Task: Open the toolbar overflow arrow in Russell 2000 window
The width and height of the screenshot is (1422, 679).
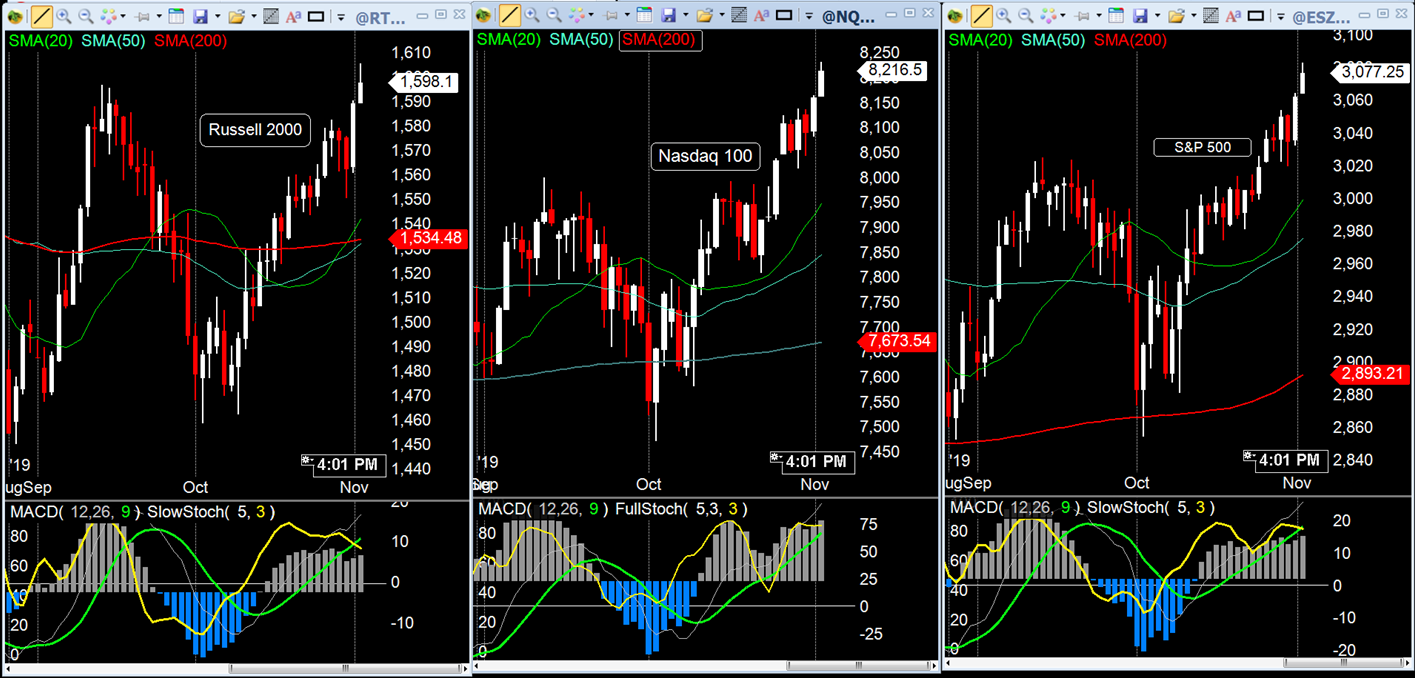Action: tap(340, 17)
